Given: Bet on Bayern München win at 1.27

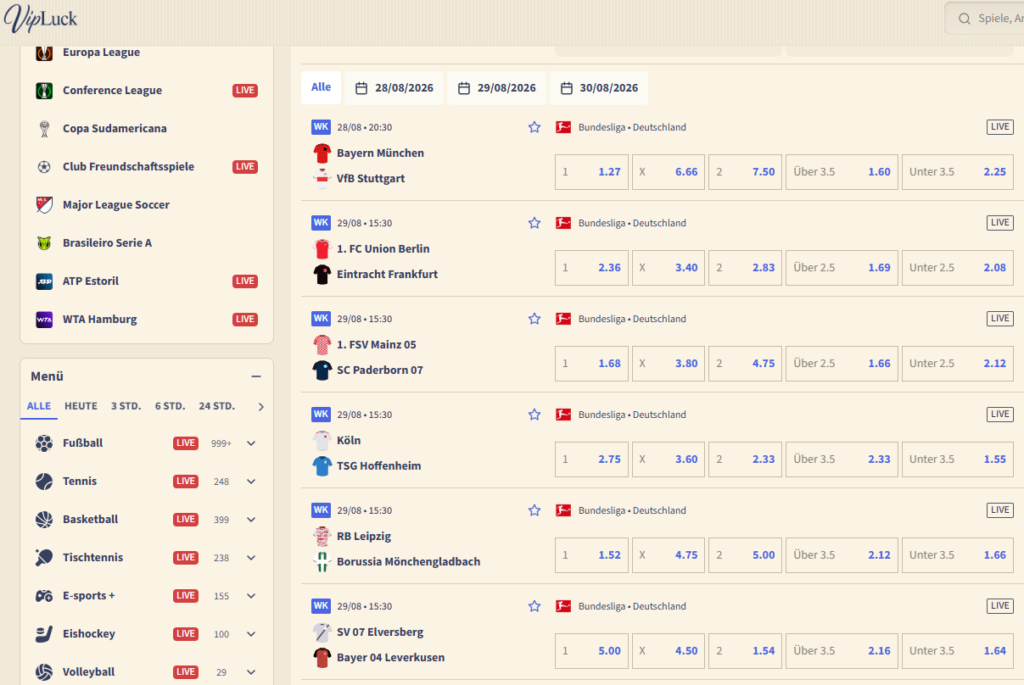Looking at the screenshot, I should coord(592,172).
